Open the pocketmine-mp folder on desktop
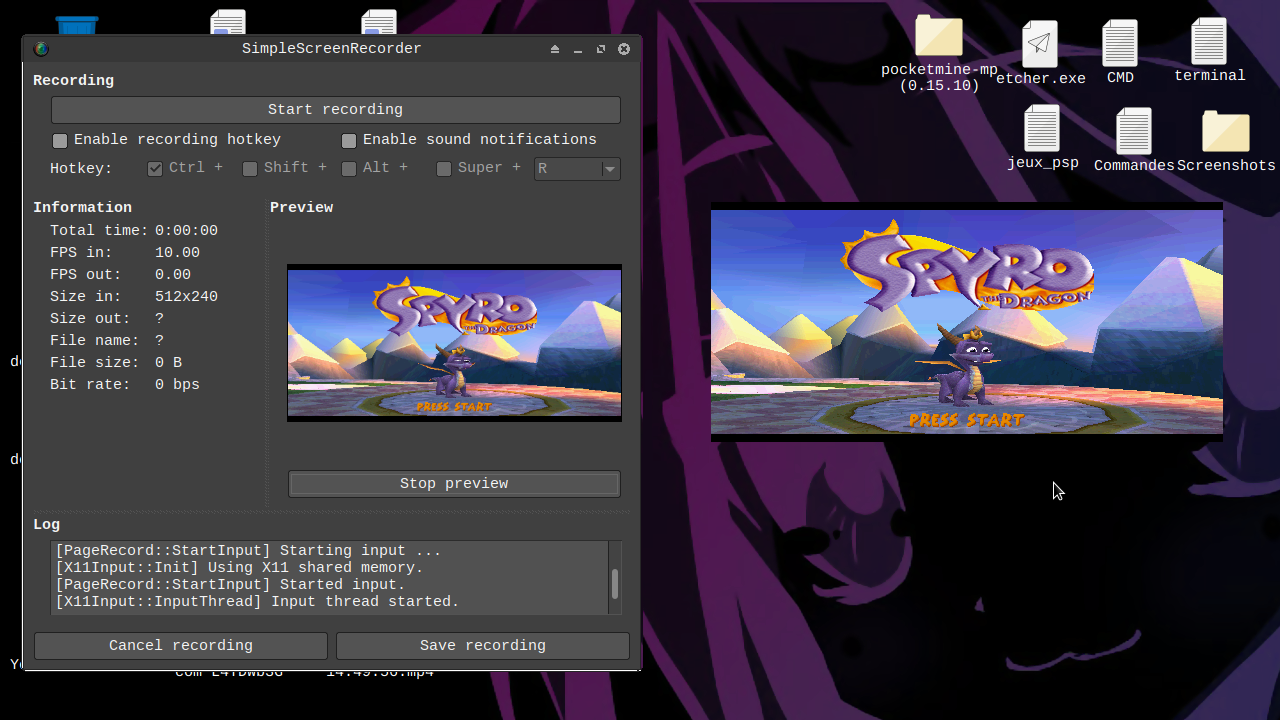This screenshot has width=1280, height=720. (939, 36)
